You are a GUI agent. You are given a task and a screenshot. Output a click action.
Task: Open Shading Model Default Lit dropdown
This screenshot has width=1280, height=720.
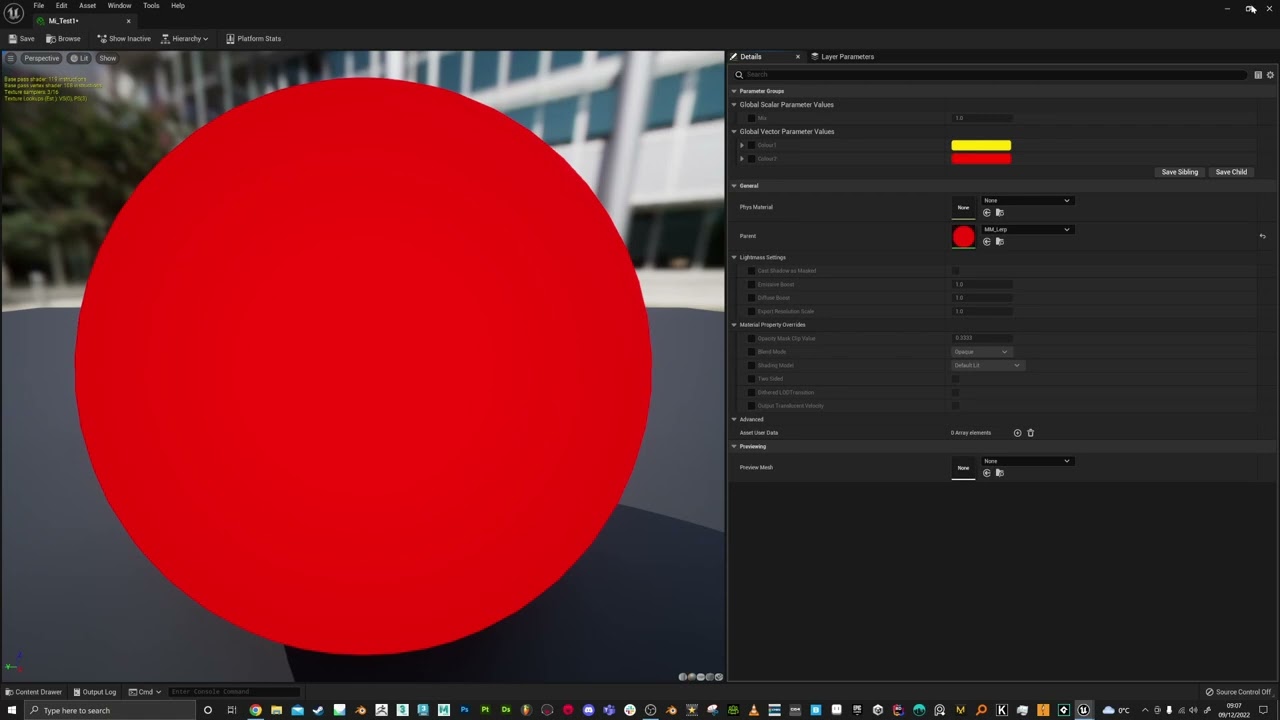[x=987, y=365]
